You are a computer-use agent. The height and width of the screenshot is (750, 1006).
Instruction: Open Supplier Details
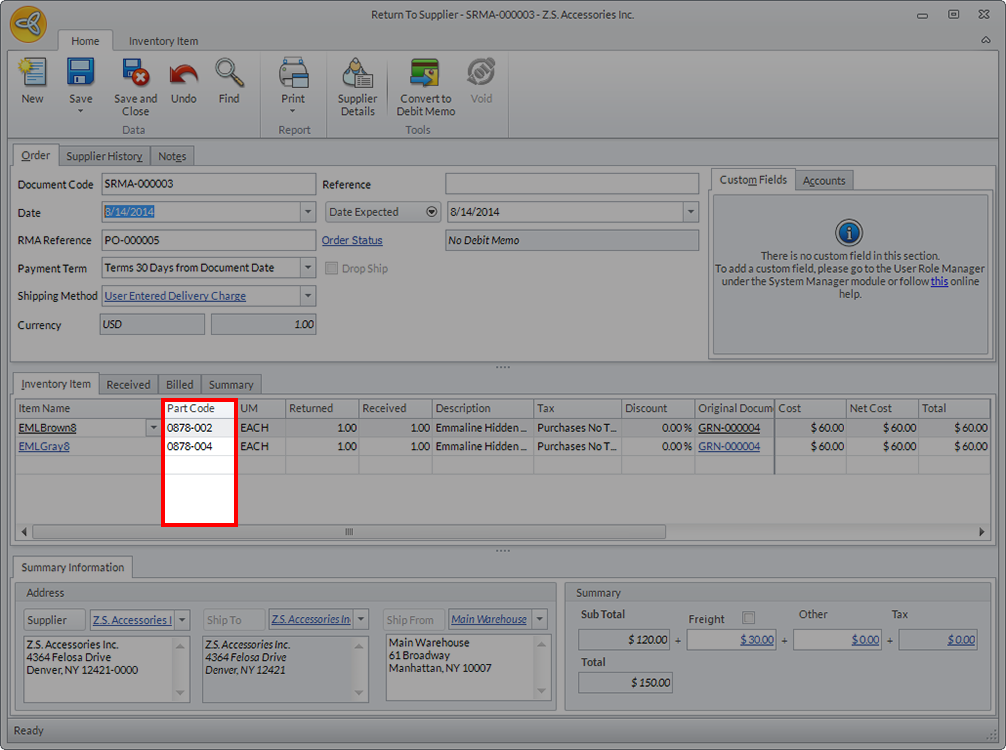[x=357, y=75]
